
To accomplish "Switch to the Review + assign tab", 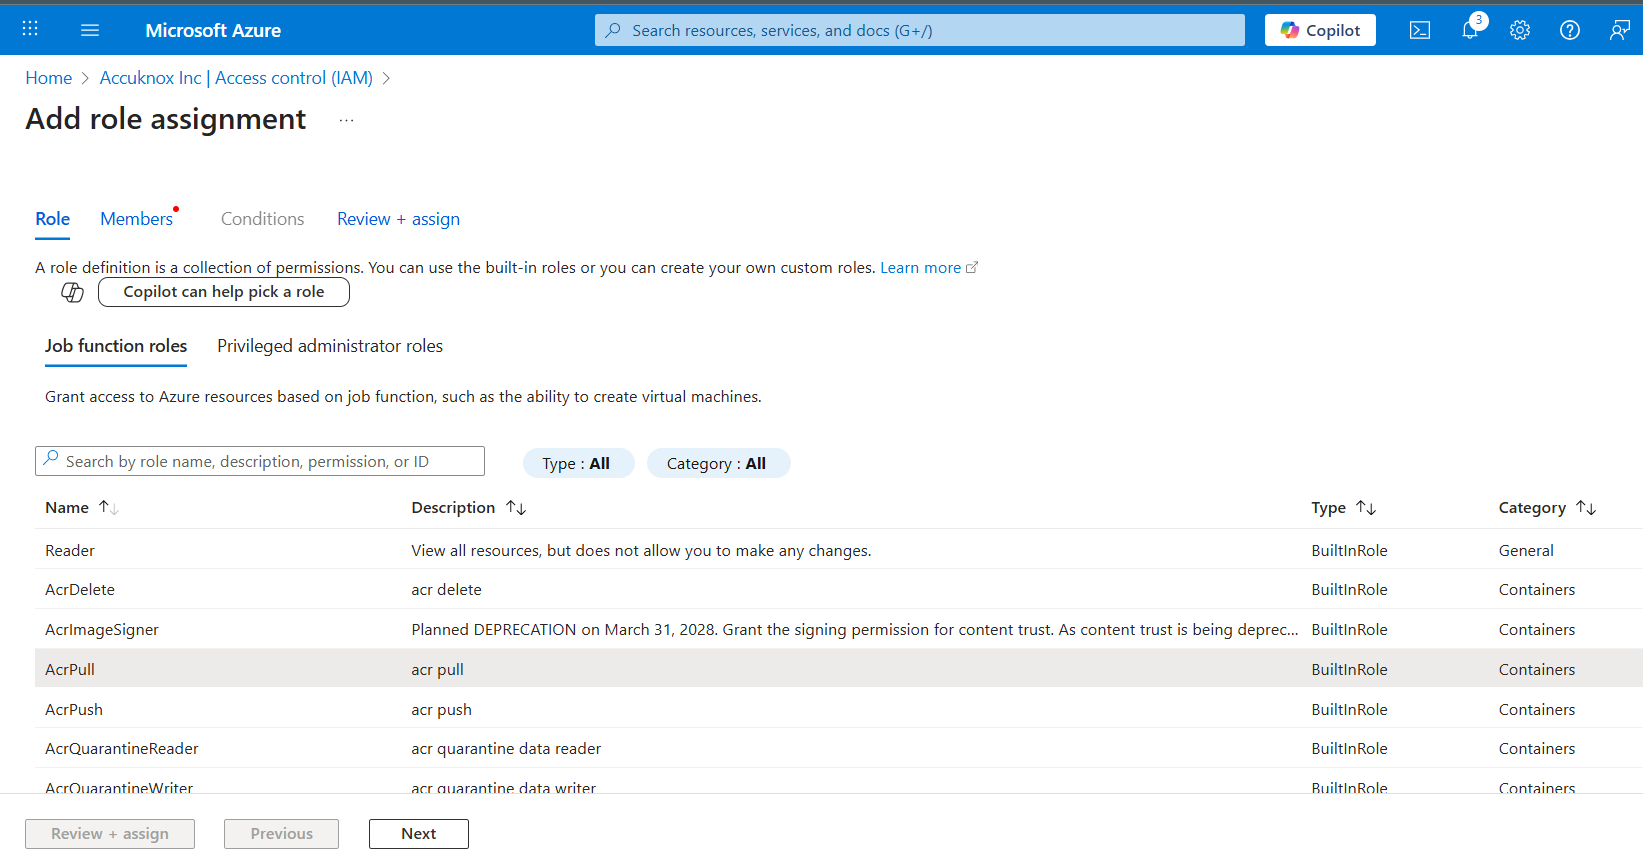I will [398, 219].
